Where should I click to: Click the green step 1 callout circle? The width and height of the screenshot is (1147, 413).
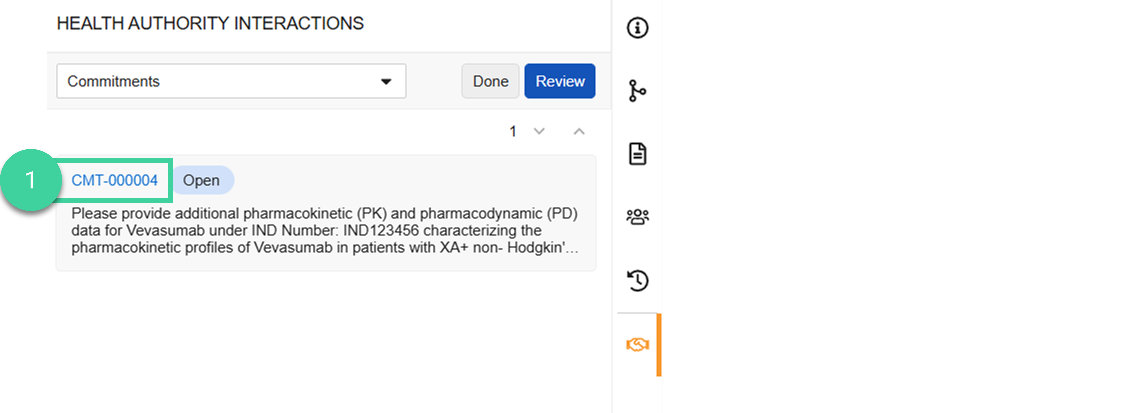coord(29,181)
